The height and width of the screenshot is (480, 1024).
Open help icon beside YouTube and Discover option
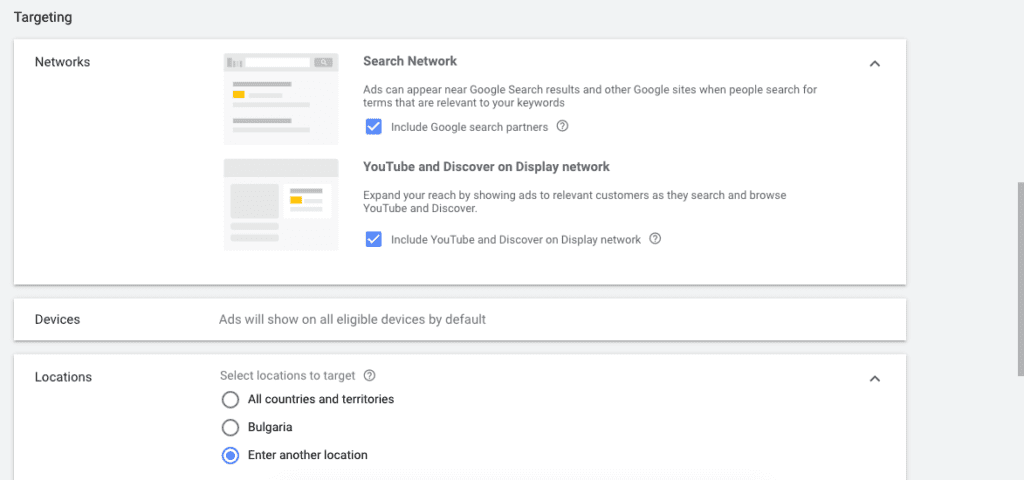coord(655,240)
